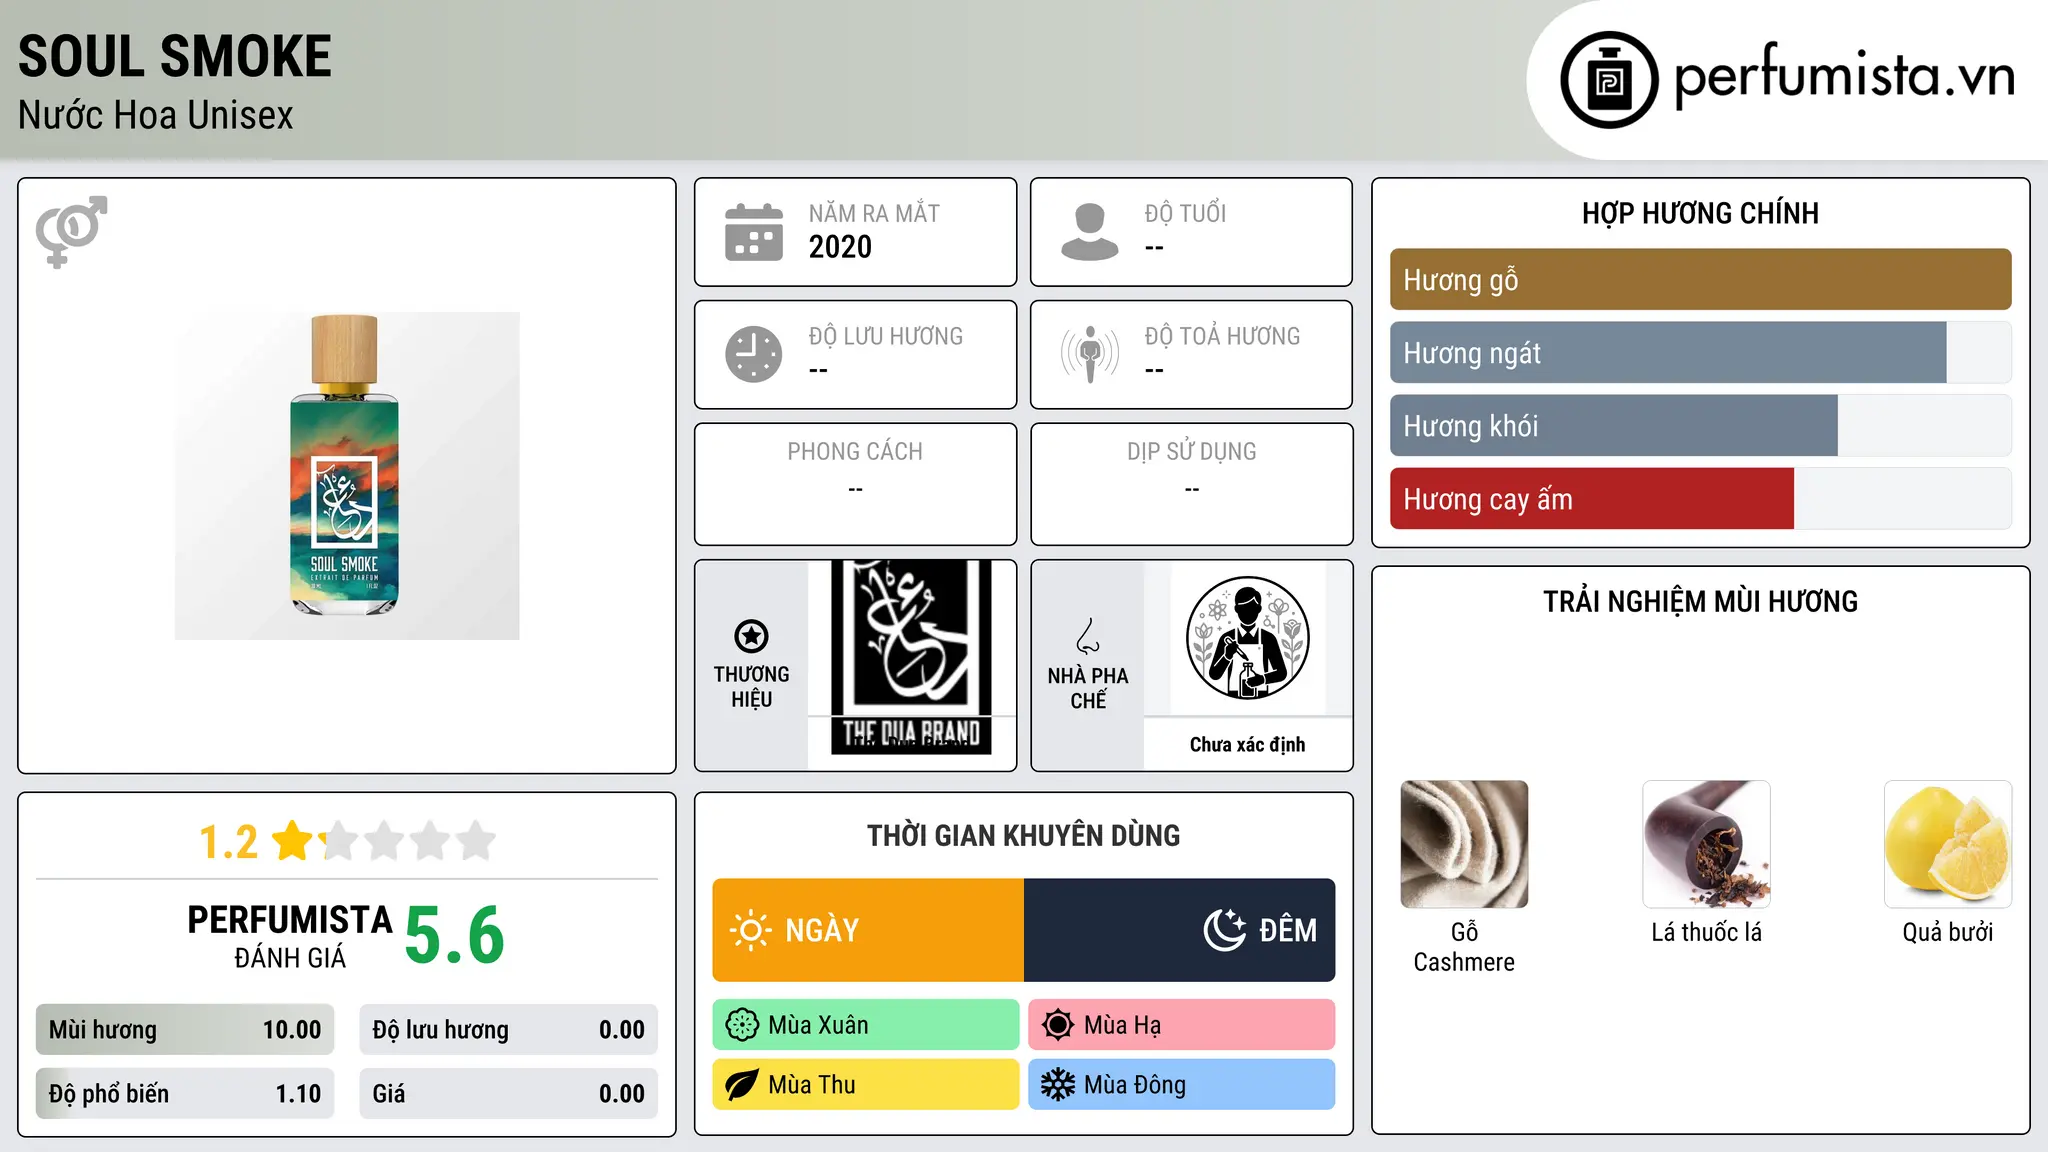Viewport: 2048px width, 1152px height.
Task: Click the leaf icon for Mùa Thu
Action: click(742, 1085)
